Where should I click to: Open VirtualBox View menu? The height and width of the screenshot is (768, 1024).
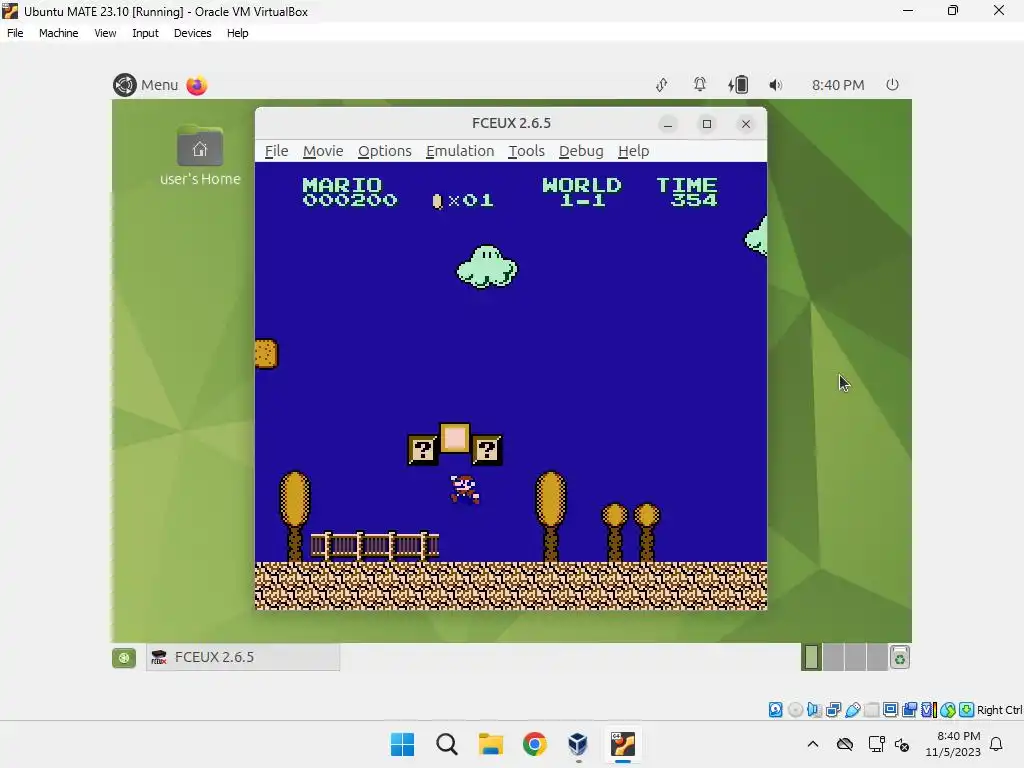pos(105,33)
